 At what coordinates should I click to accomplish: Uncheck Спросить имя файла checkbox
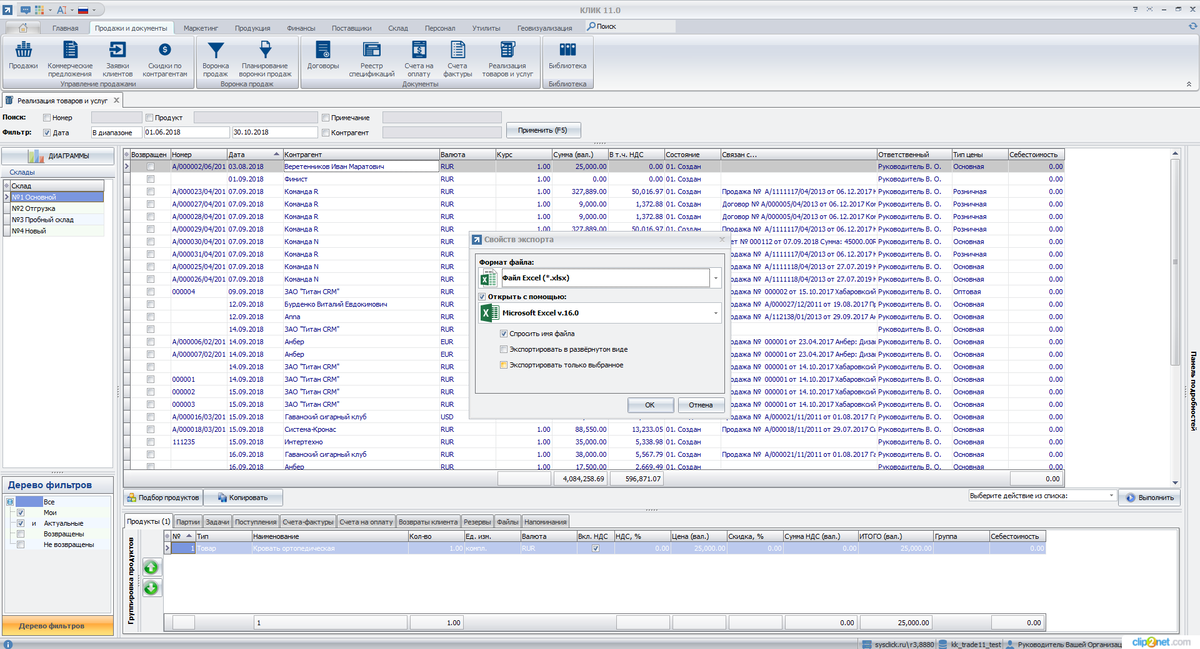tap(503, 333)
